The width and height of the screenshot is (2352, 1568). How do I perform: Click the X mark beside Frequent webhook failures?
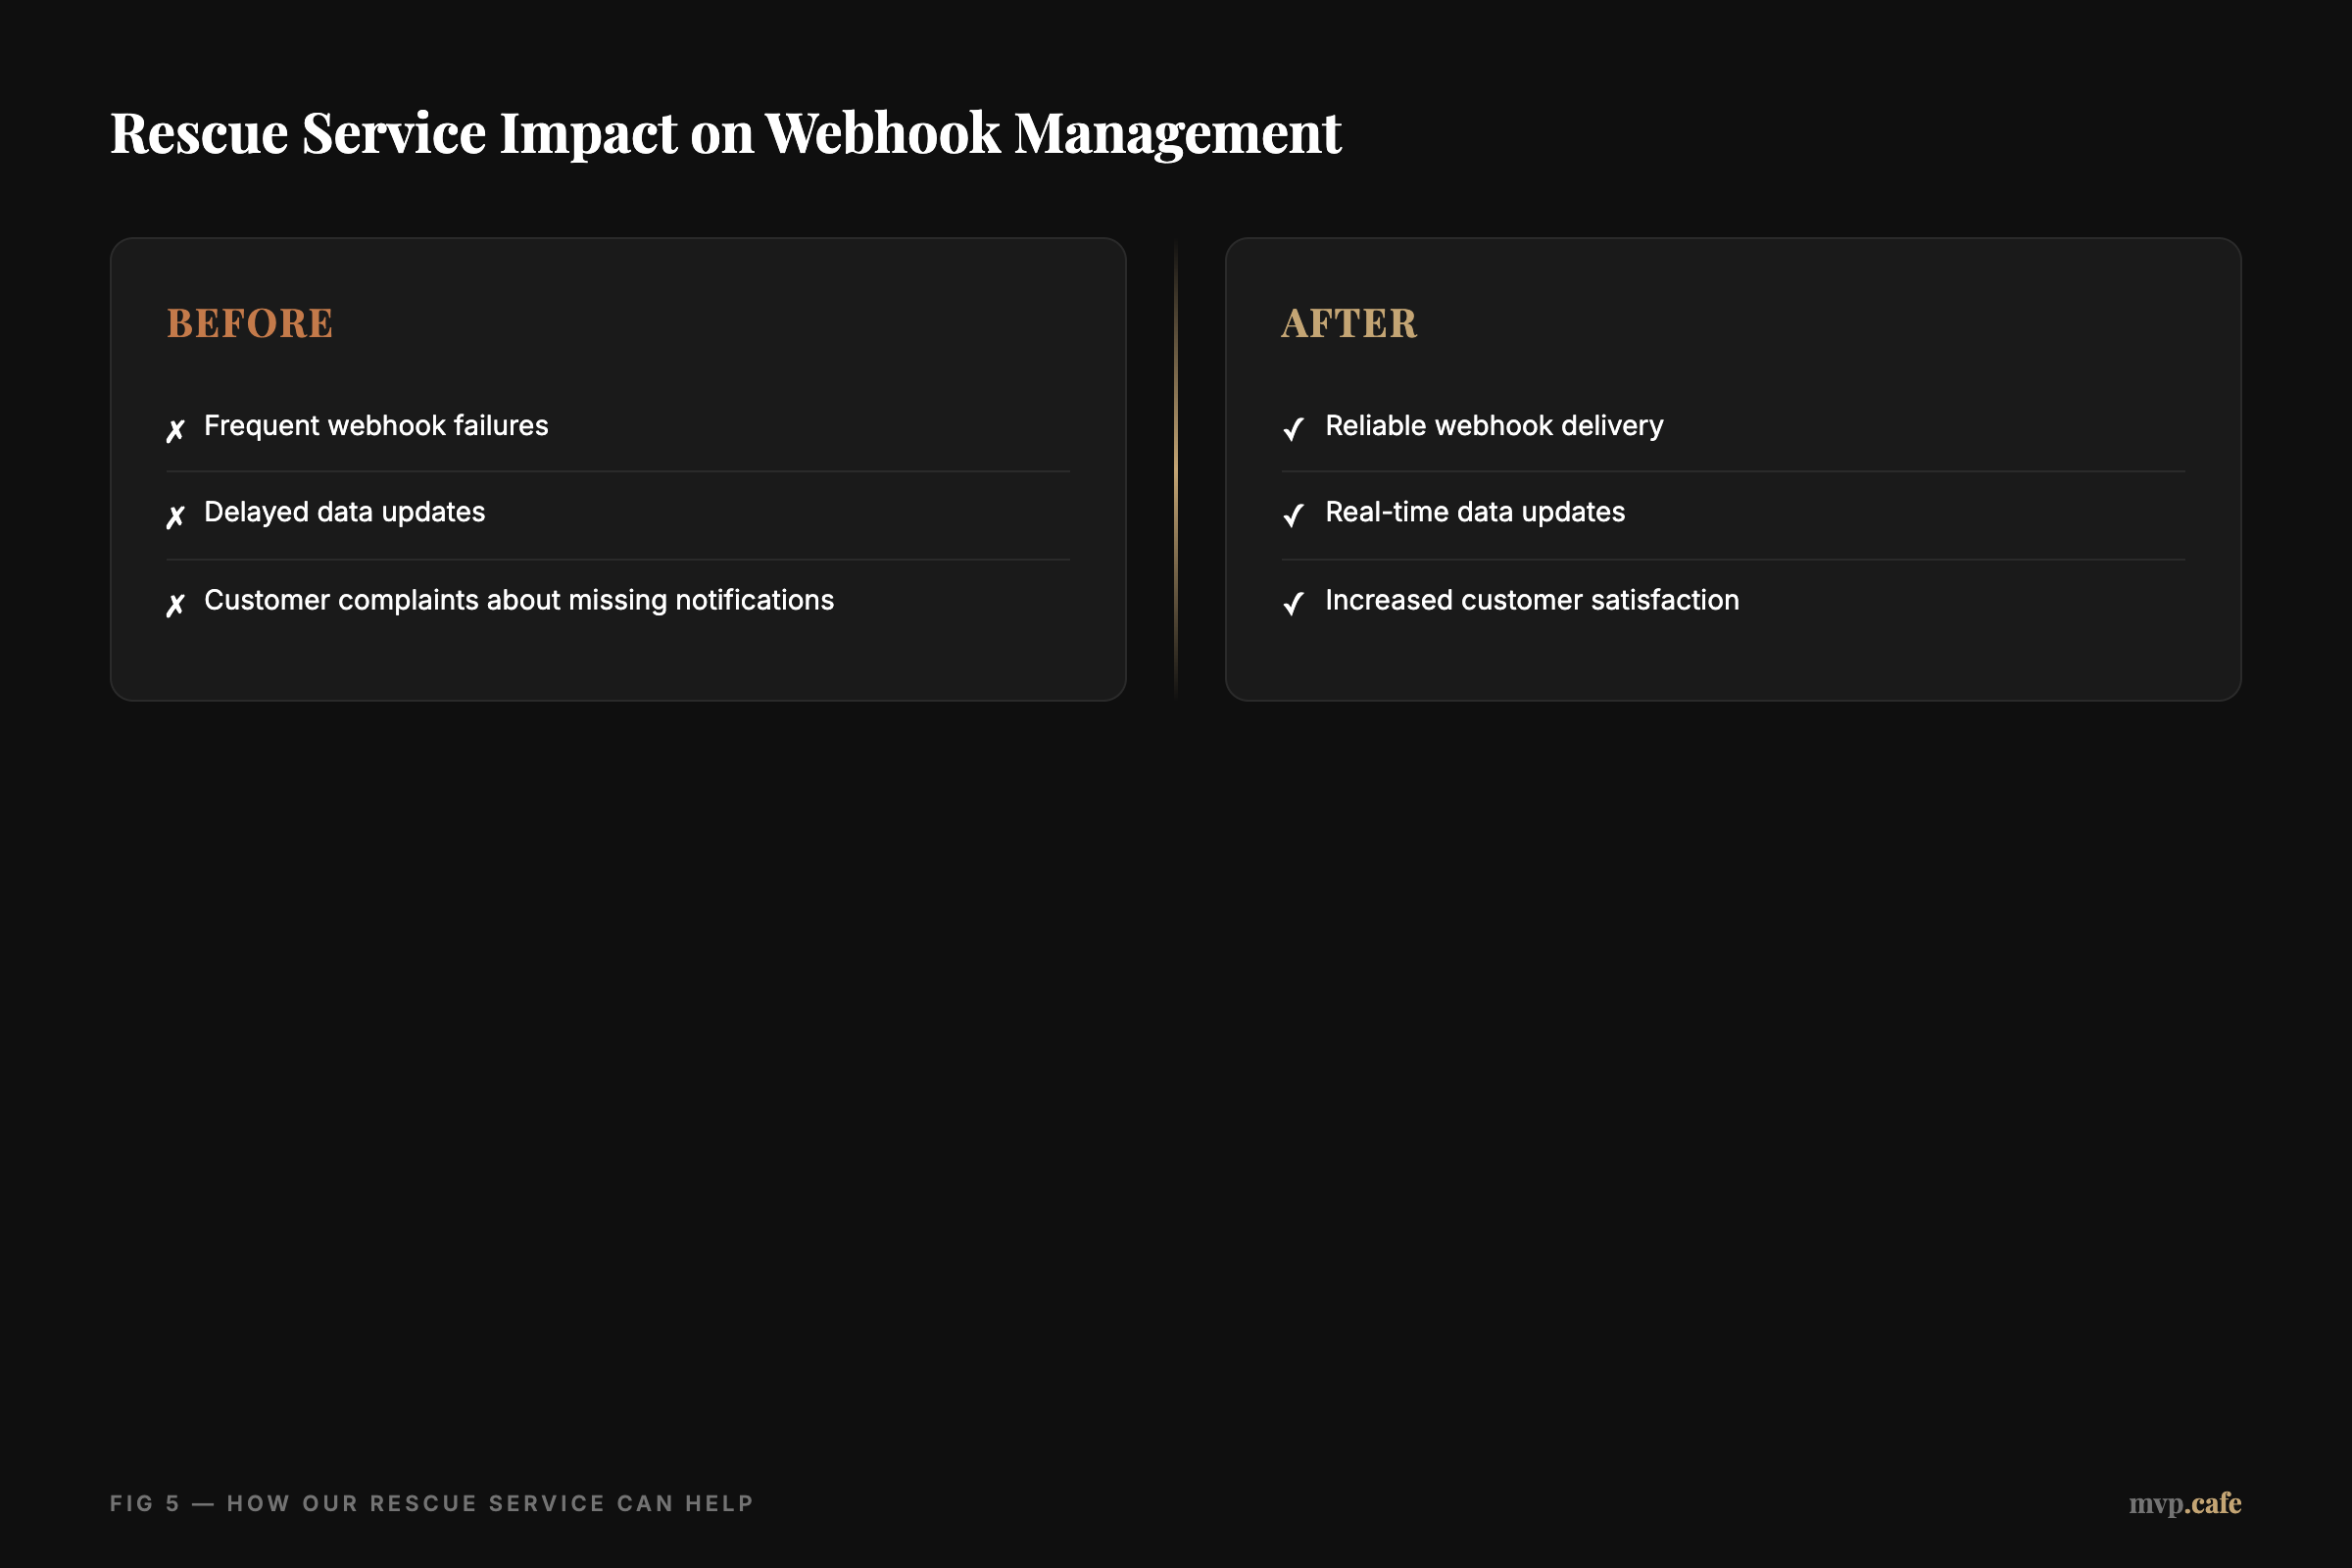176,430
